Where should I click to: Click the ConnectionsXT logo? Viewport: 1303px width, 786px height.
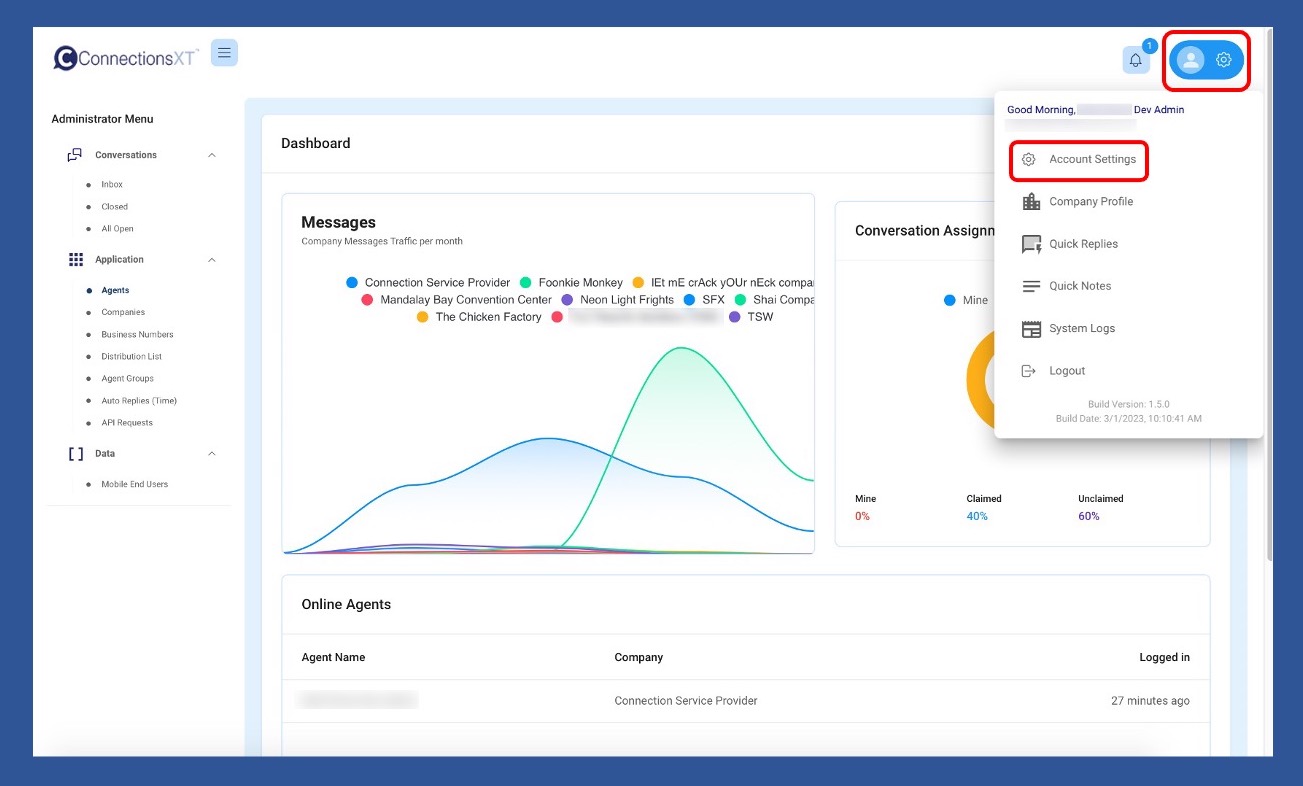[127, 58]
